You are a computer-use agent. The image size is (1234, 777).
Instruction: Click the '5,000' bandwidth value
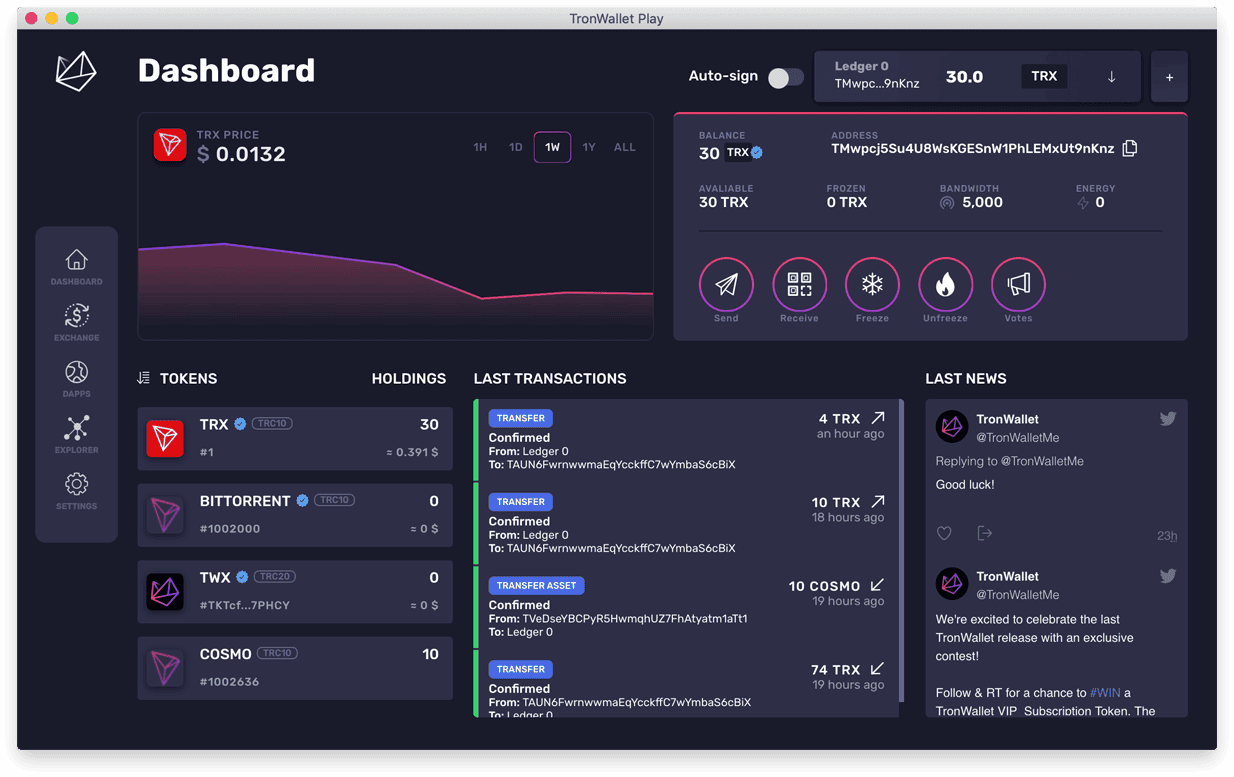982,202
